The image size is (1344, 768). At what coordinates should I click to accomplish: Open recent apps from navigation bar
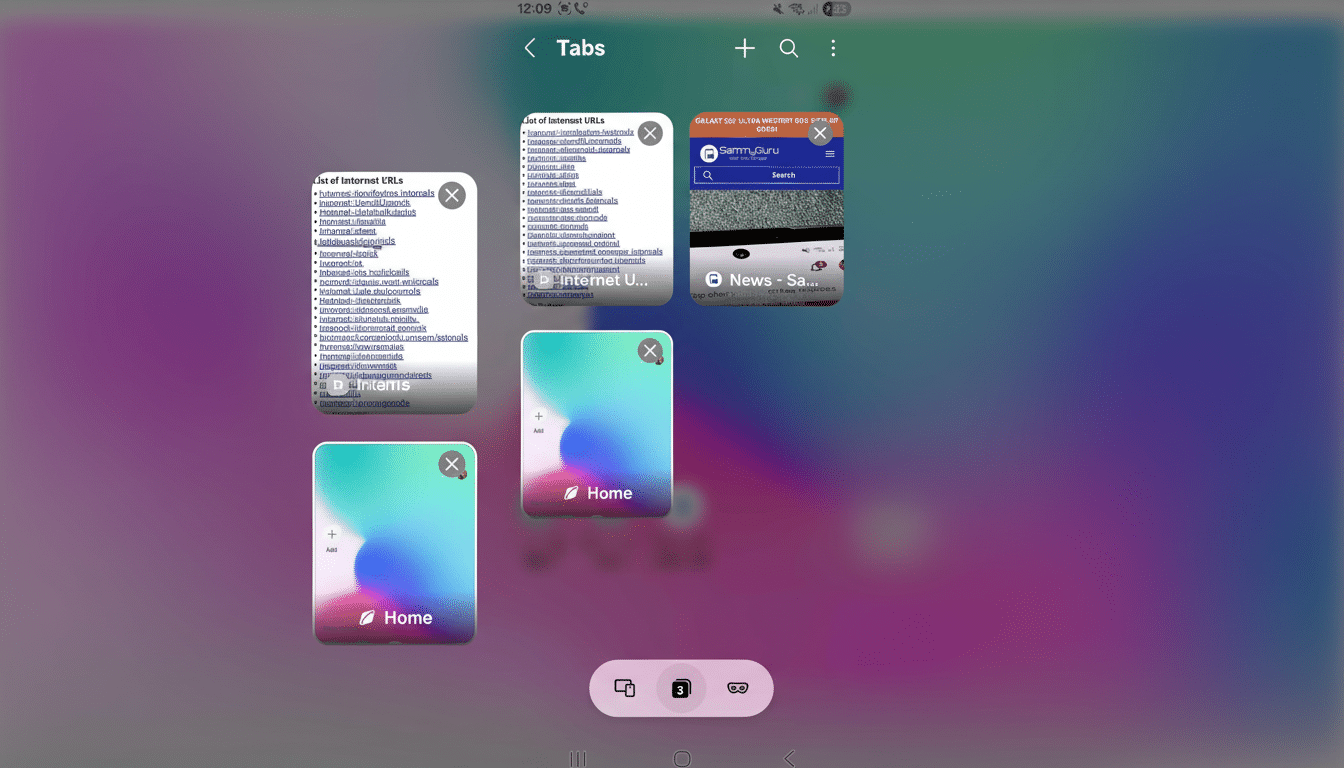pyautogui.click(x=576, y=759)
